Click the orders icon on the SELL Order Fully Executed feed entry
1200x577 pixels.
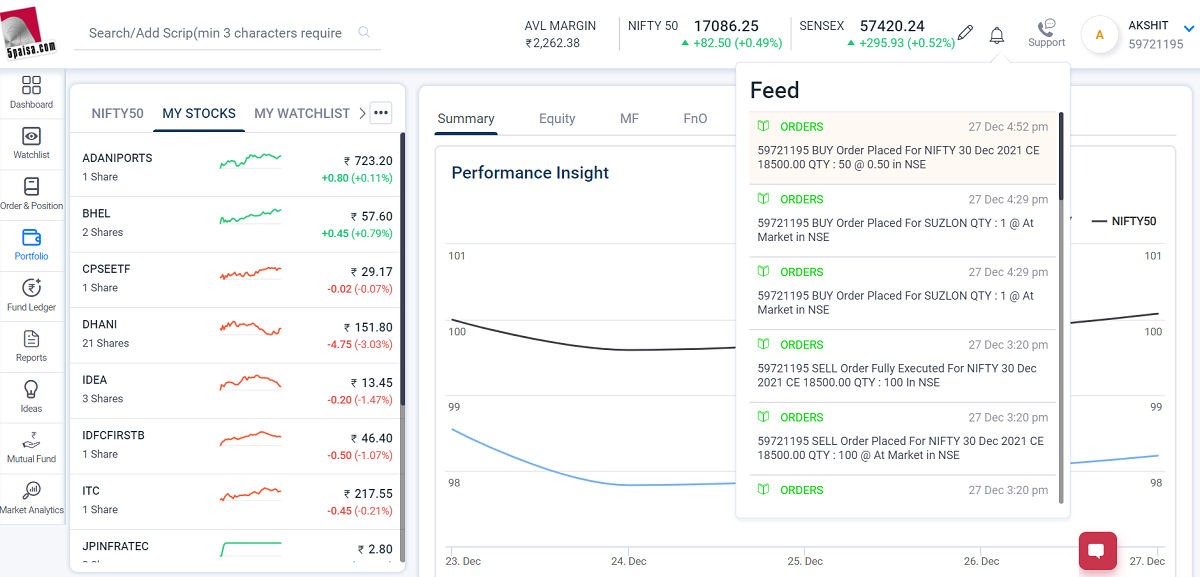[x=763, y=344]
